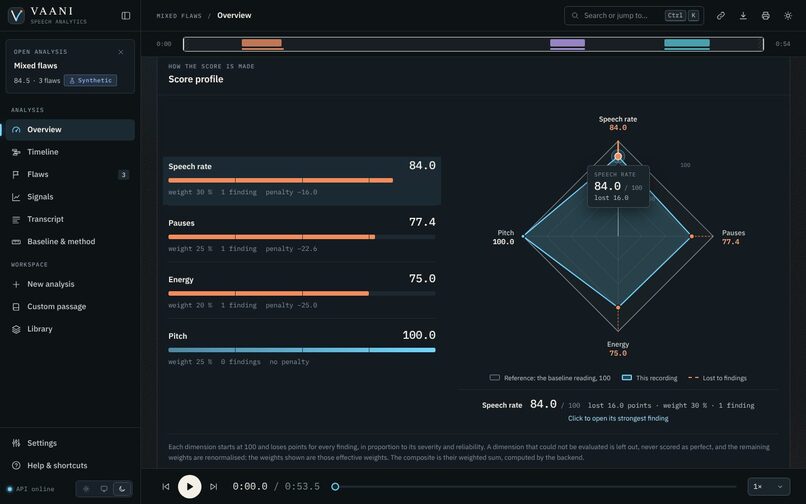The height and width of the screenshot is (504, 806).
Task: Focus the Search or jump to field
Action: point(634,15)
